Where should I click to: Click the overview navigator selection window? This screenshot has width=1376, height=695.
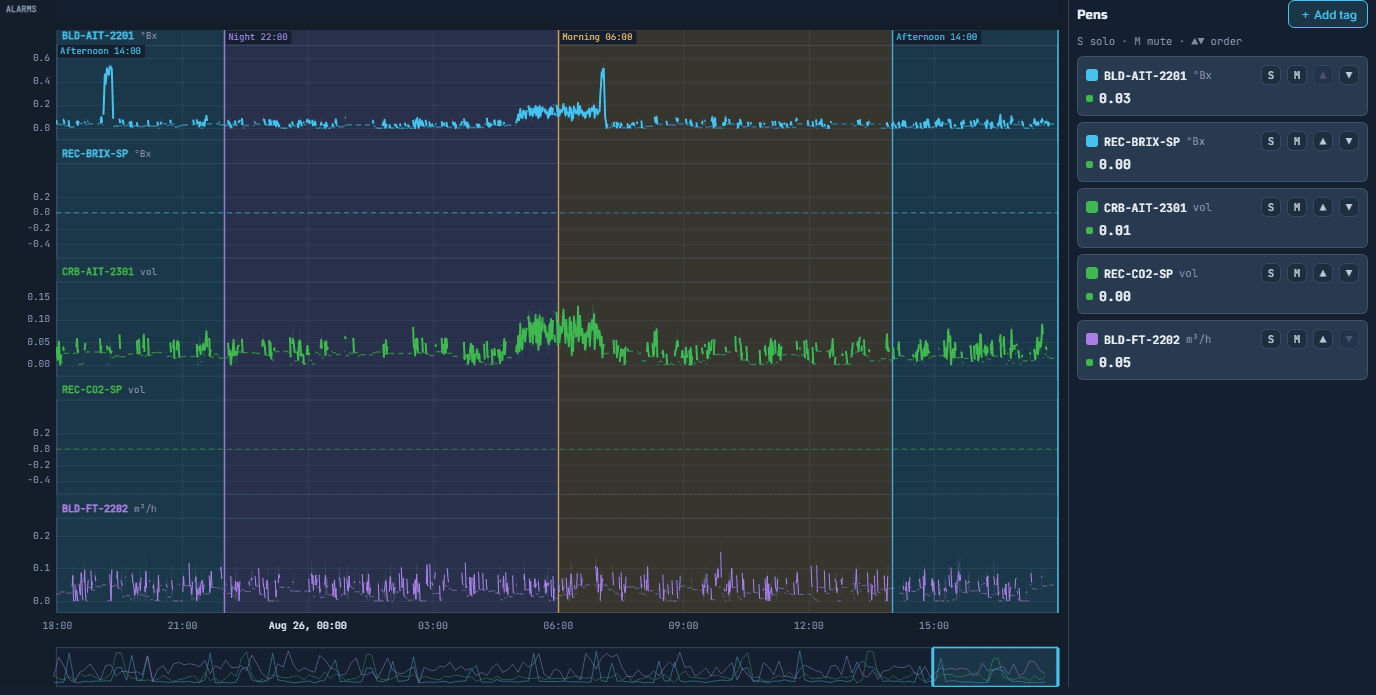[995, 667]
